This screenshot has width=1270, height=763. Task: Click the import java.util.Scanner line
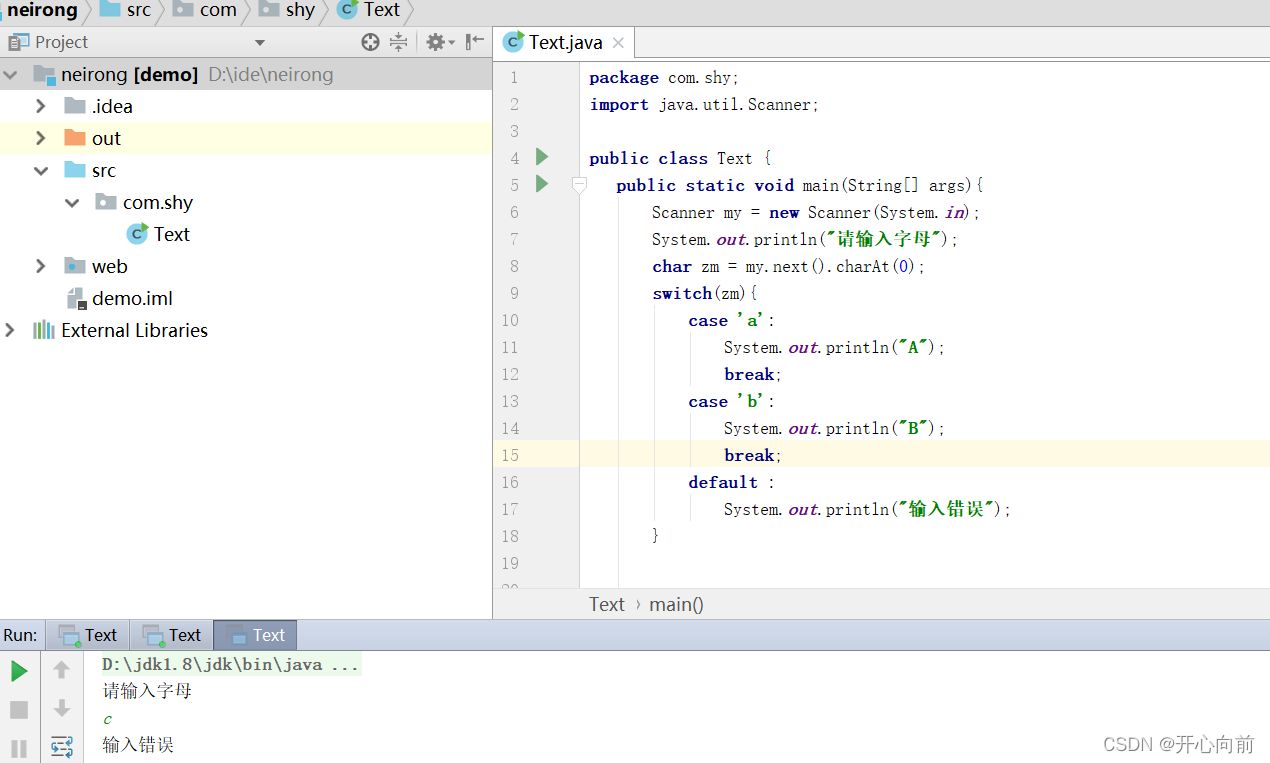pyautogui.click(x=704, y=104)
